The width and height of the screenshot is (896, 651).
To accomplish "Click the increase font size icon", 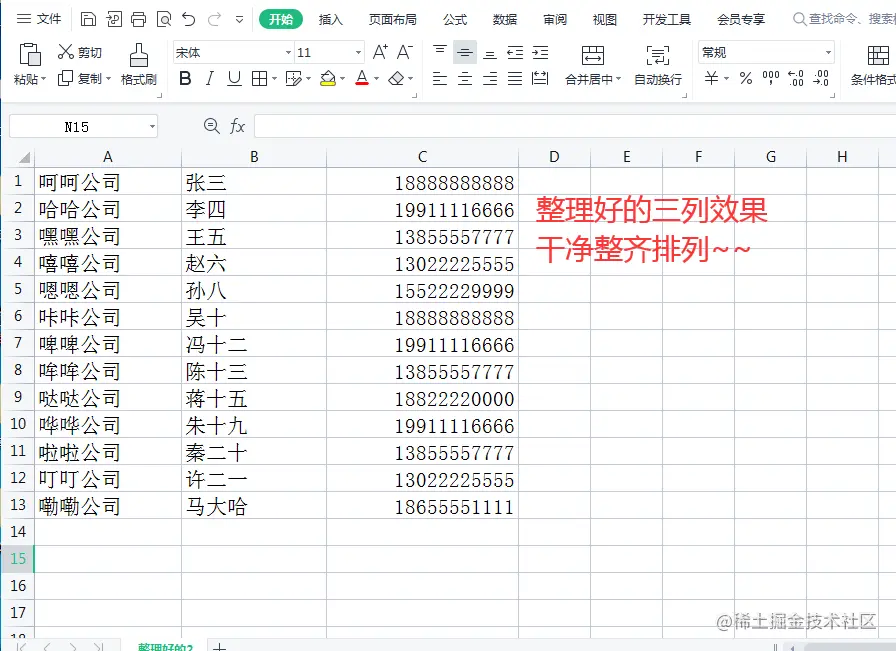I will 379,50.
